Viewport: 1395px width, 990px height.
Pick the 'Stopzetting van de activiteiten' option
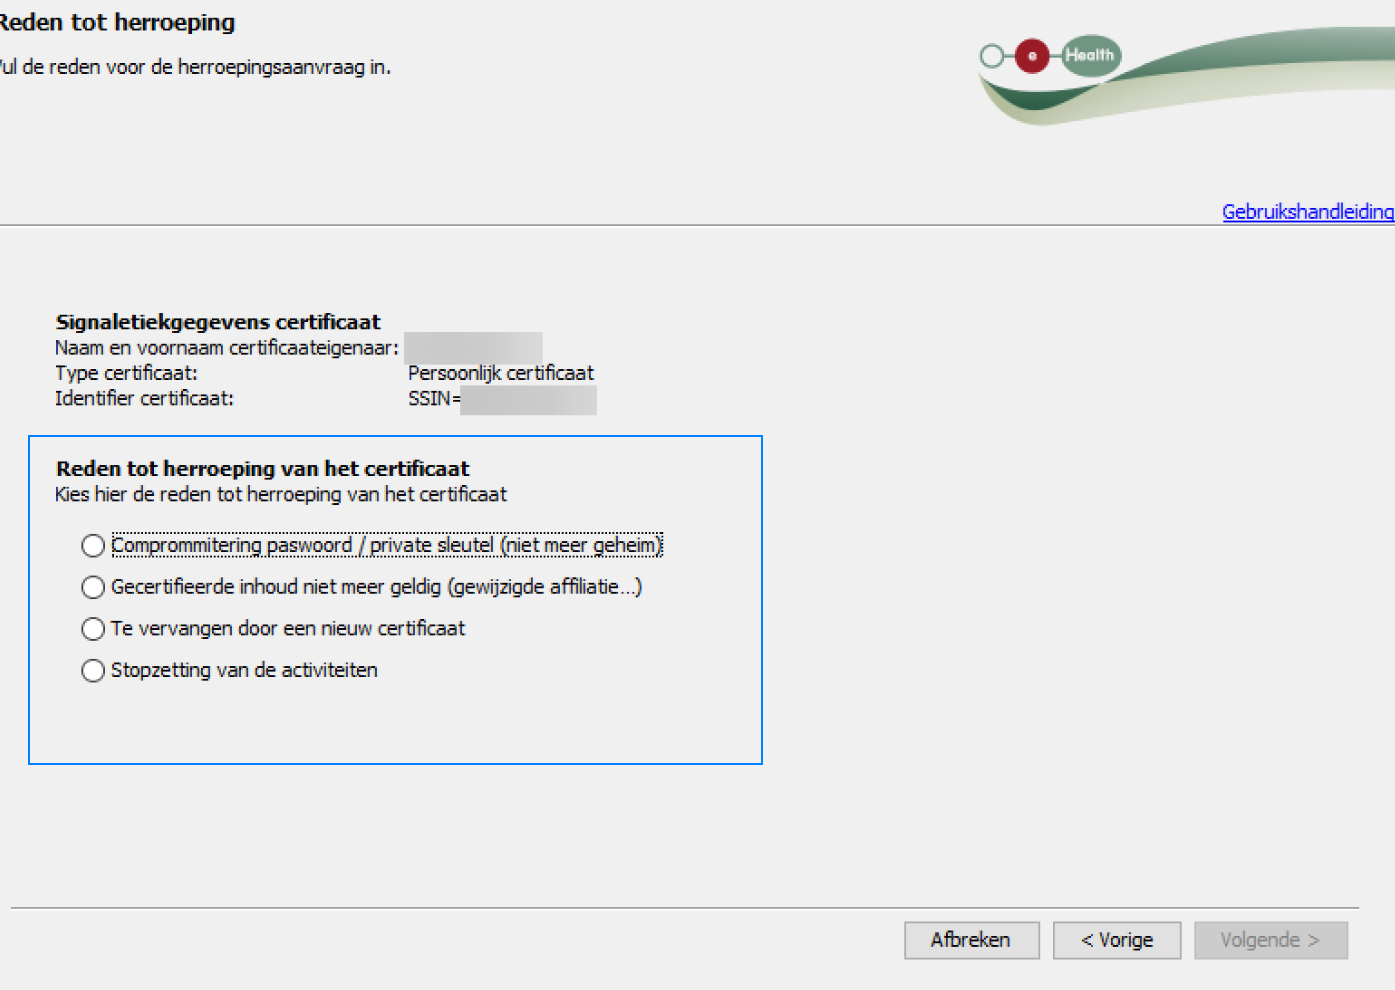(x=93, y=671)
